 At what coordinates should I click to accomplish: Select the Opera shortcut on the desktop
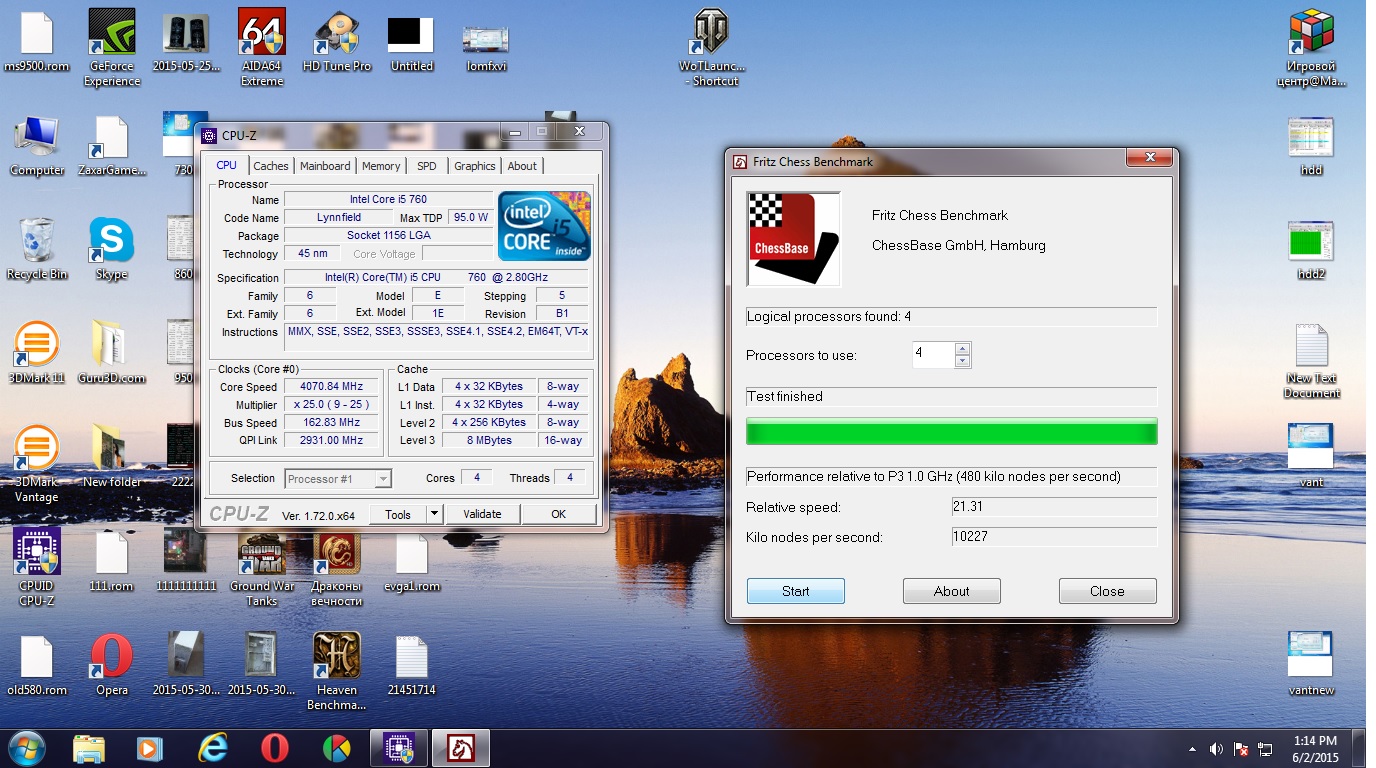coord(112,665)
